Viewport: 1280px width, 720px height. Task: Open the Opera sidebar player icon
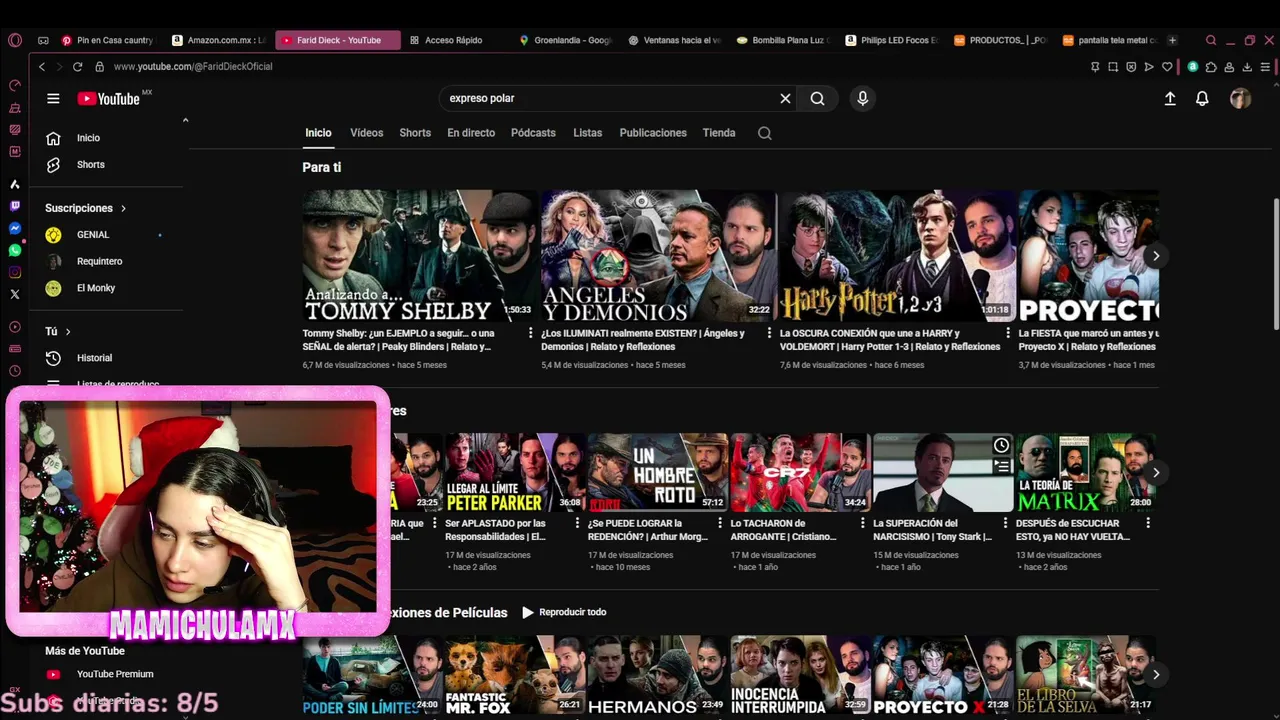pyautogui.click(x=14, y=327)
